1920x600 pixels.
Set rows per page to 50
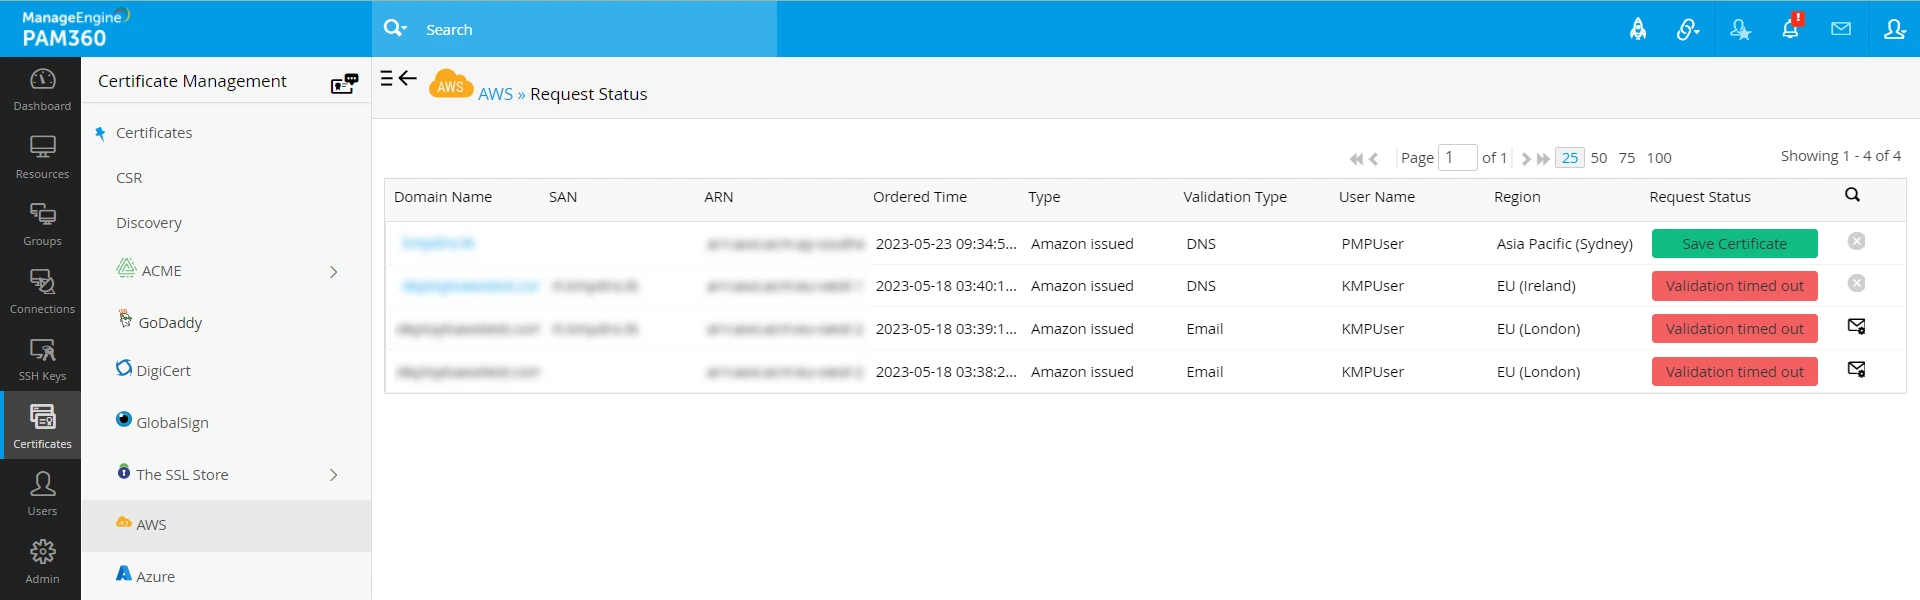coord(1599,158)
